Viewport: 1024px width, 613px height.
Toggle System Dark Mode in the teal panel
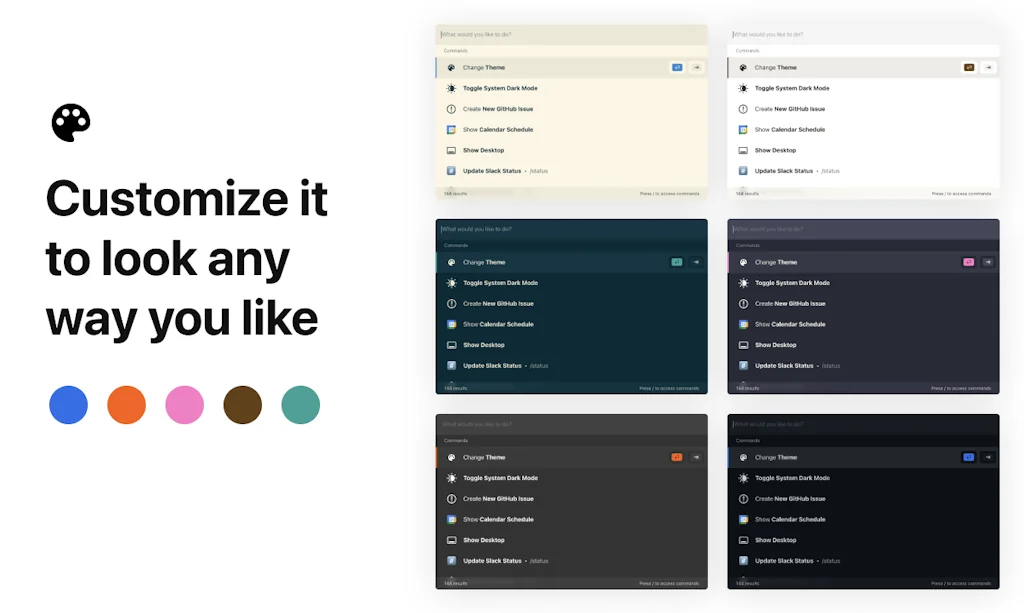tap(500, 283)
